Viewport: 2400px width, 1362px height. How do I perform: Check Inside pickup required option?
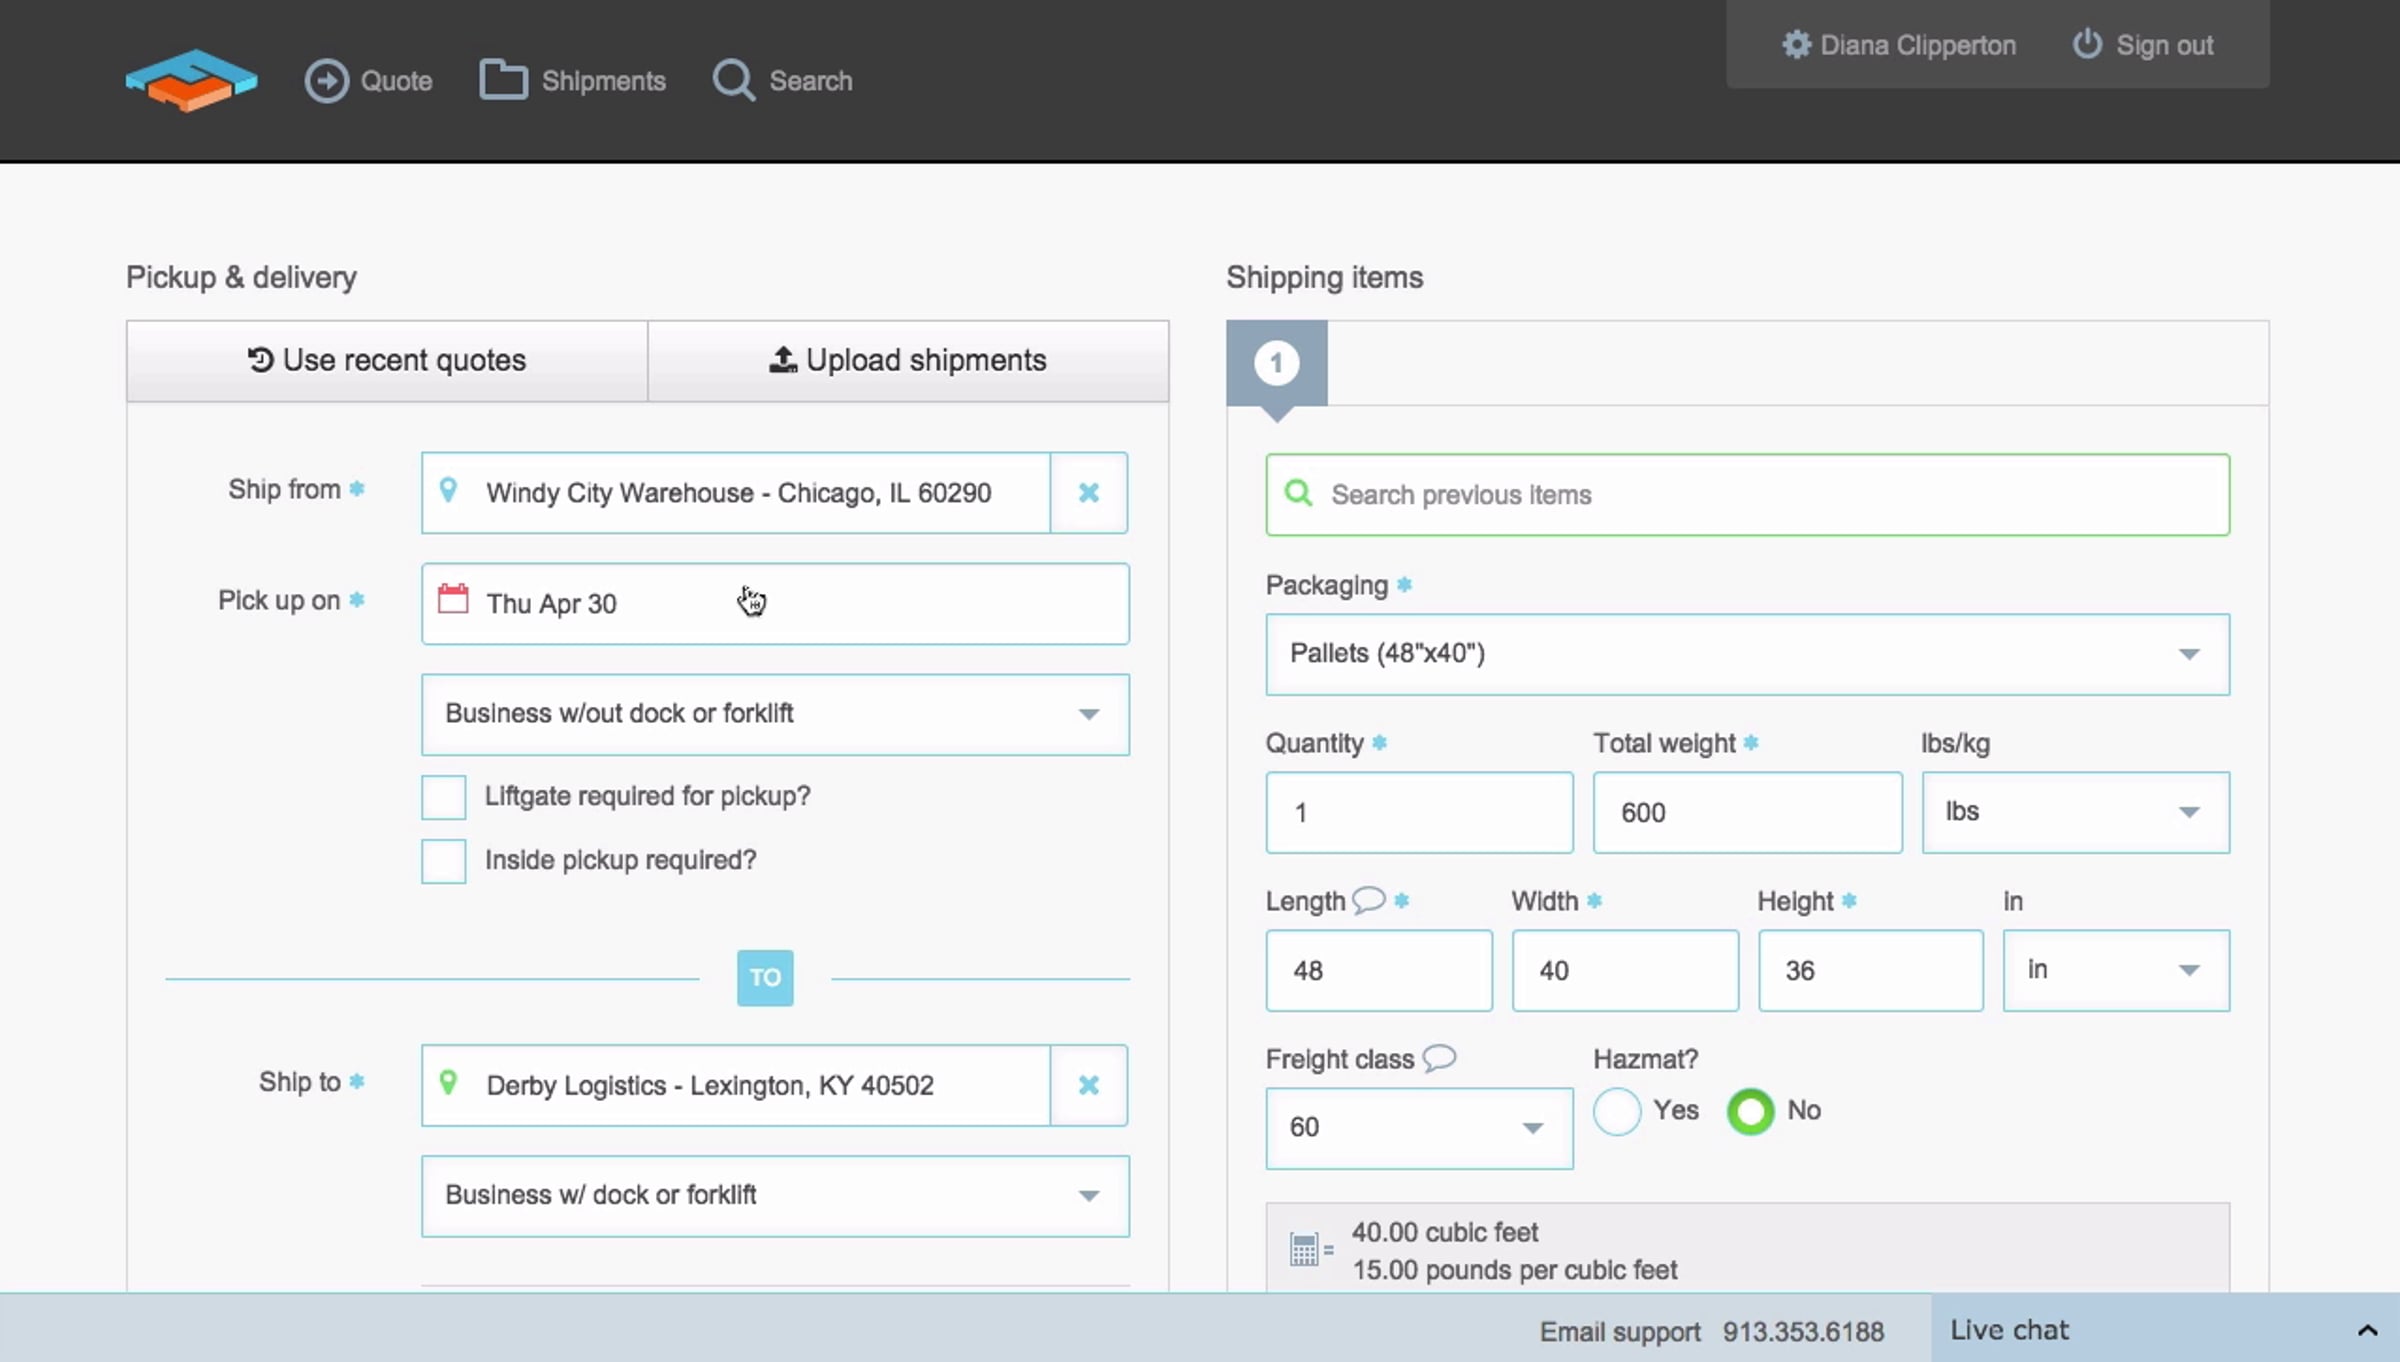tap(444, 861)
